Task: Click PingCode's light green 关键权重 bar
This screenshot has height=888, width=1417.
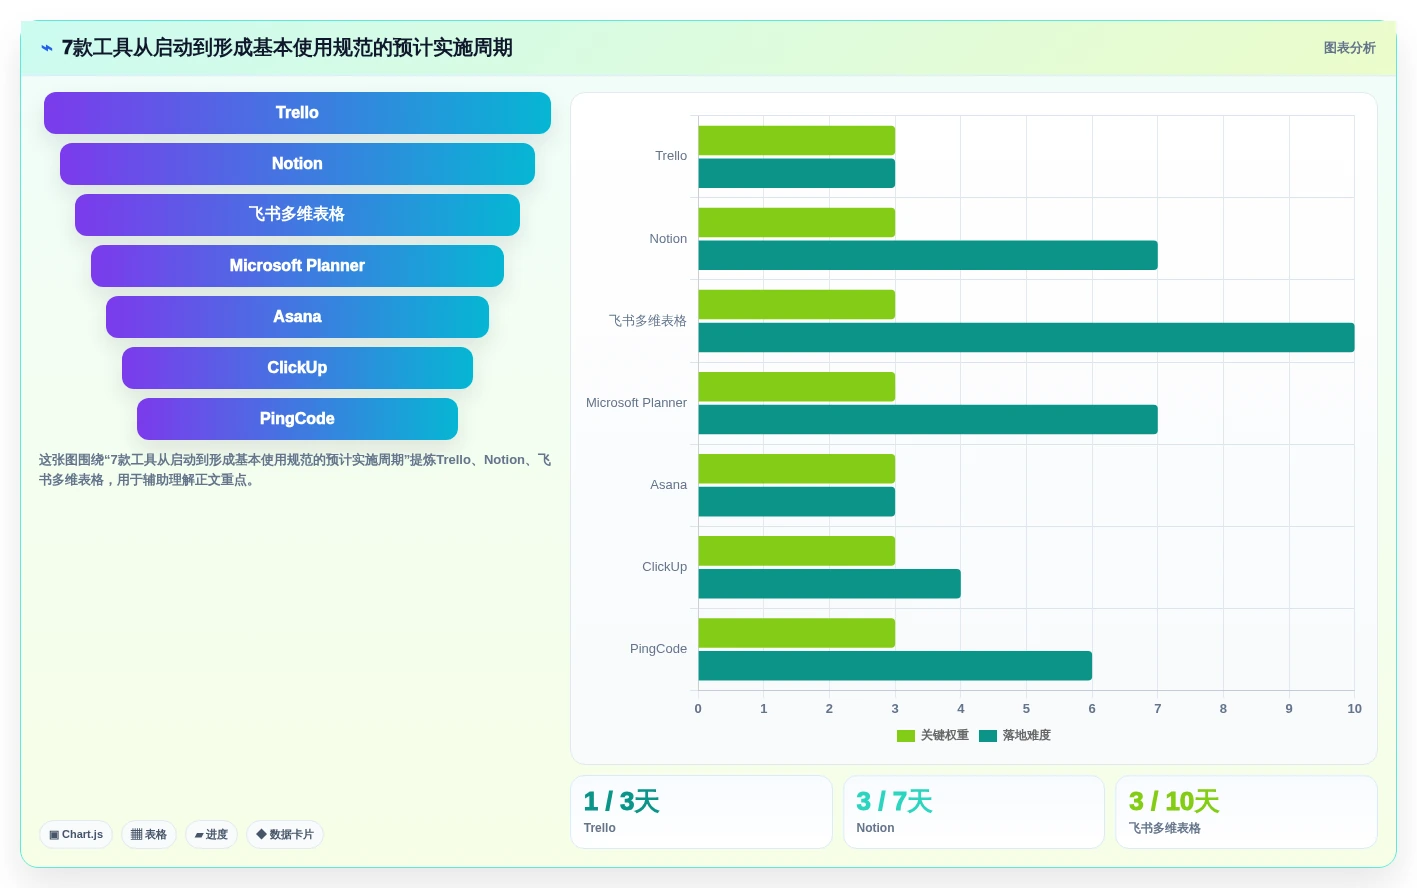Action: pos(796,633)
